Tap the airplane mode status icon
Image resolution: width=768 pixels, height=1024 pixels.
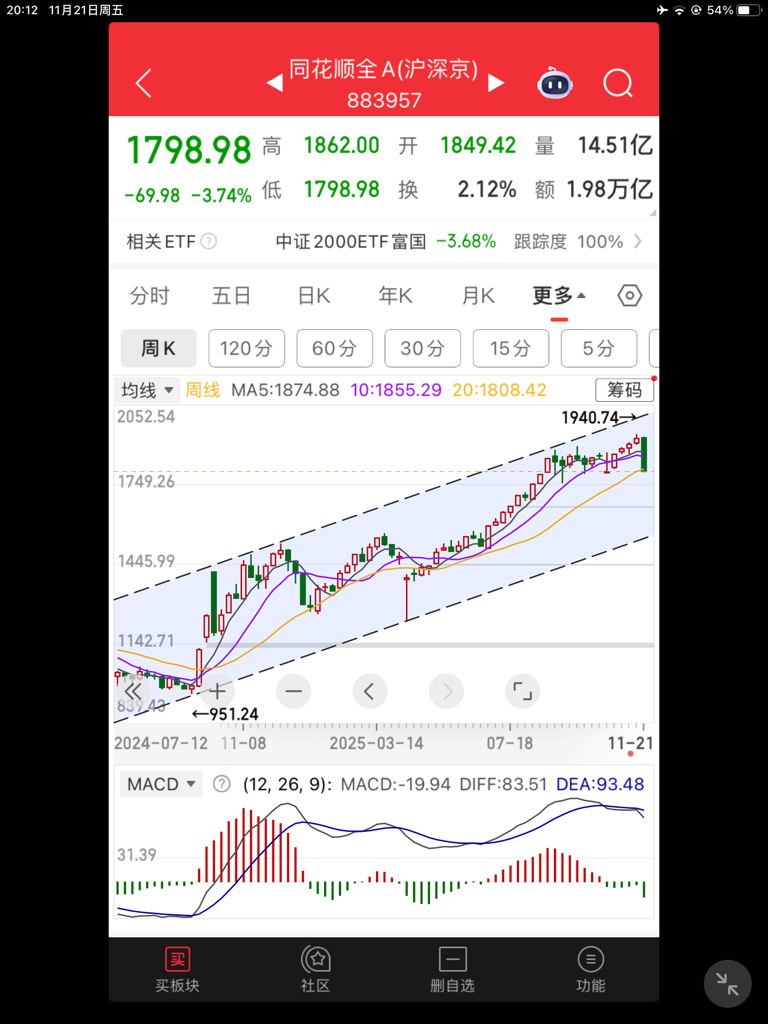662,10
